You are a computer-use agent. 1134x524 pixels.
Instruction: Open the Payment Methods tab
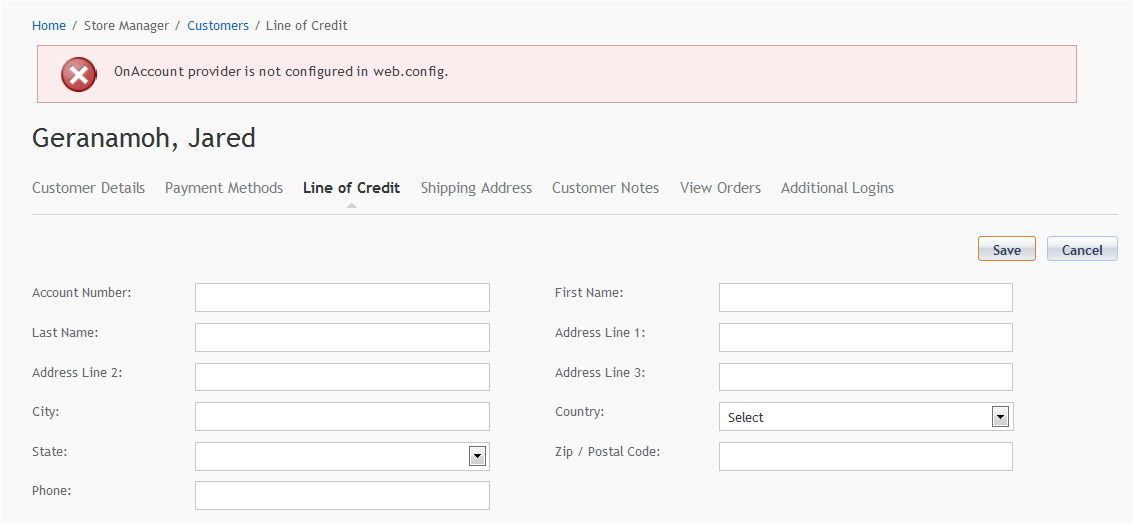[x=224, y=188]
